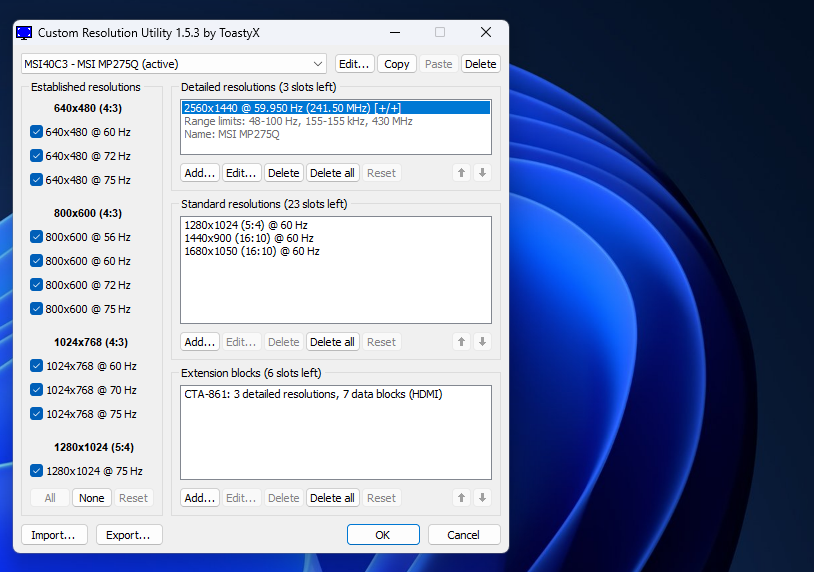Select 1280x1024 (5:4) @ 60 Hz standard resolution
Image resolution: width=814 pixels, height=572 pixels.
[x=335, y=225]
